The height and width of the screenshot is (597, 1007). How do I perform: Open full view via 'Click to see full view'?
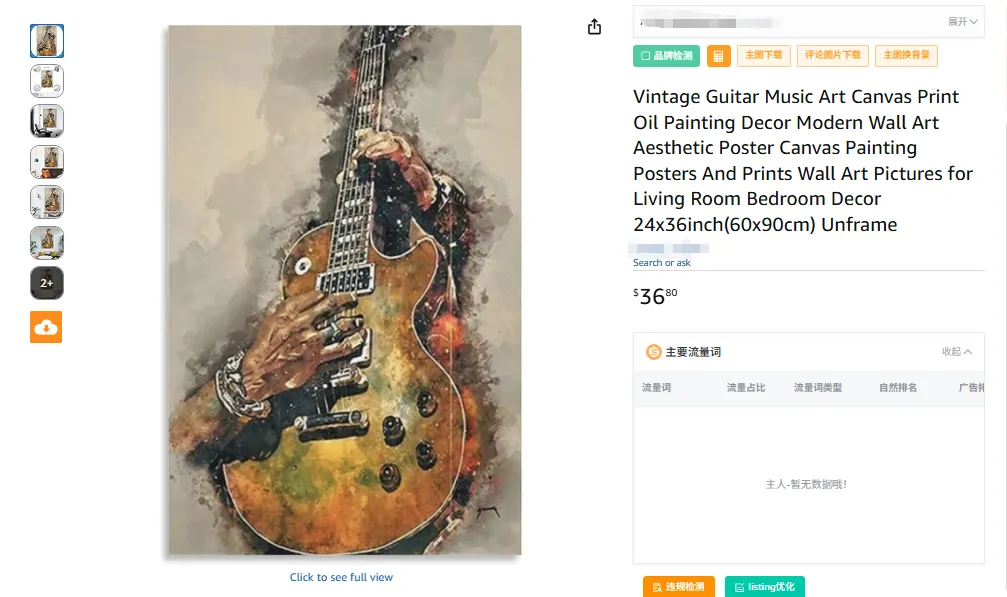tap(342, 577)
